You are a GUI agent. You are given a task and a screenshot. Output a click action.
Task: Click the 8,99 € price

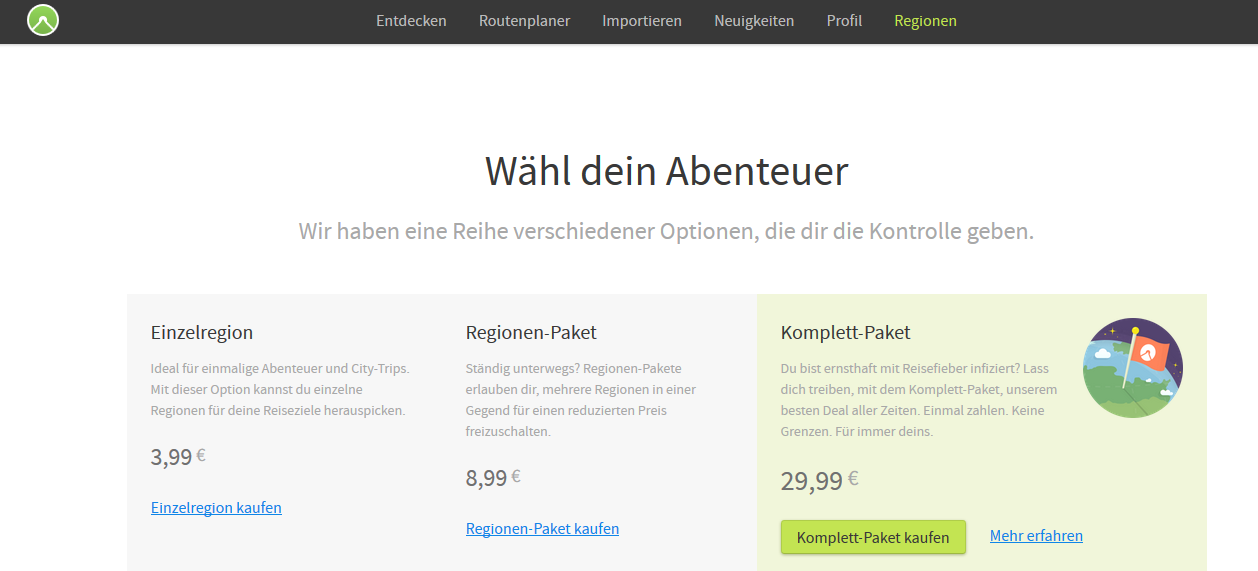(x=493, y=478)
